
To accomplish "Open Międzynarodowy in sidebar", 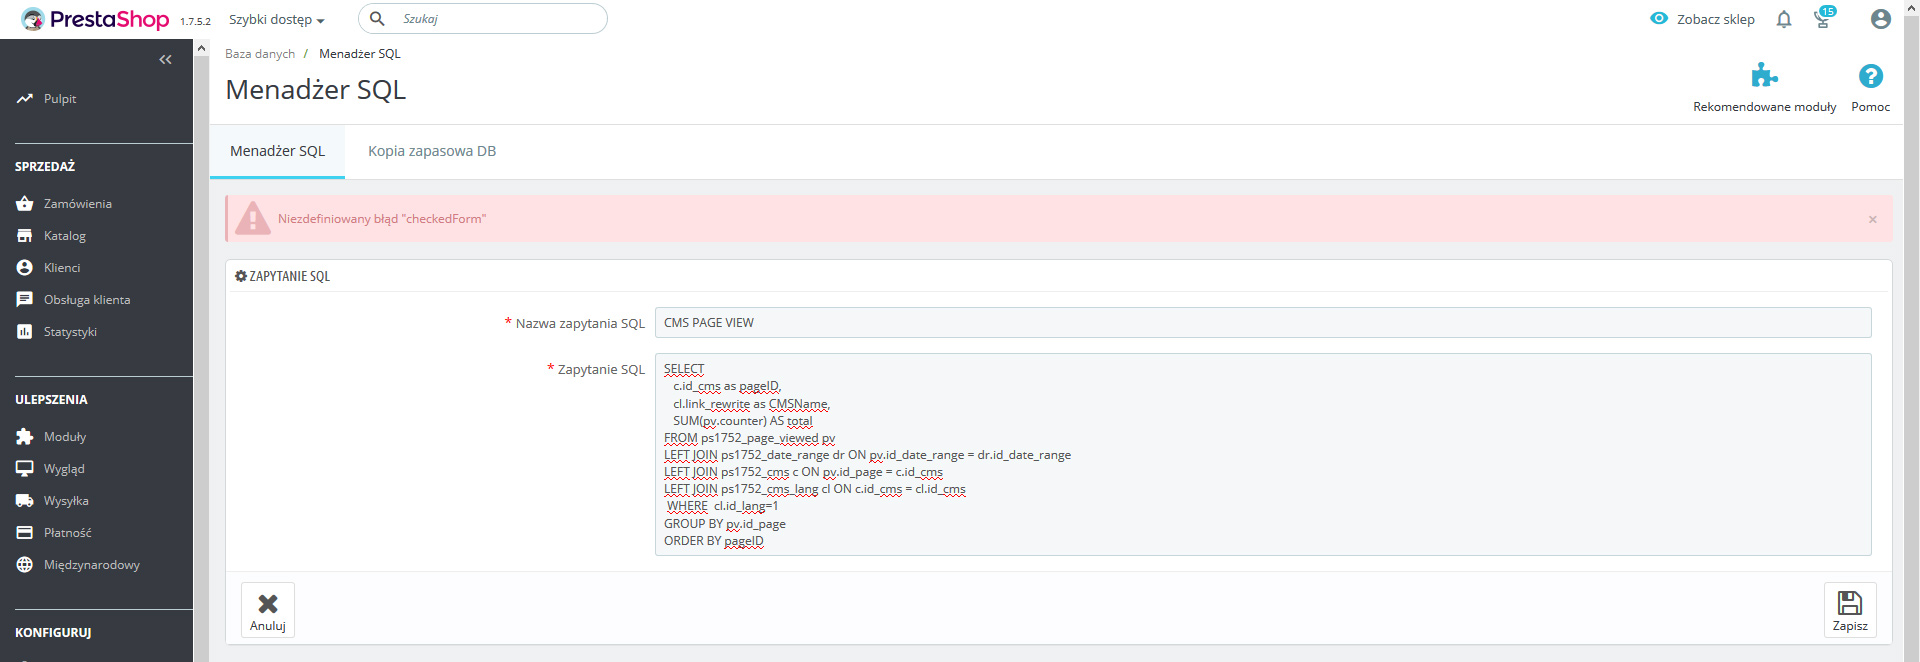I will click(92, 565).
